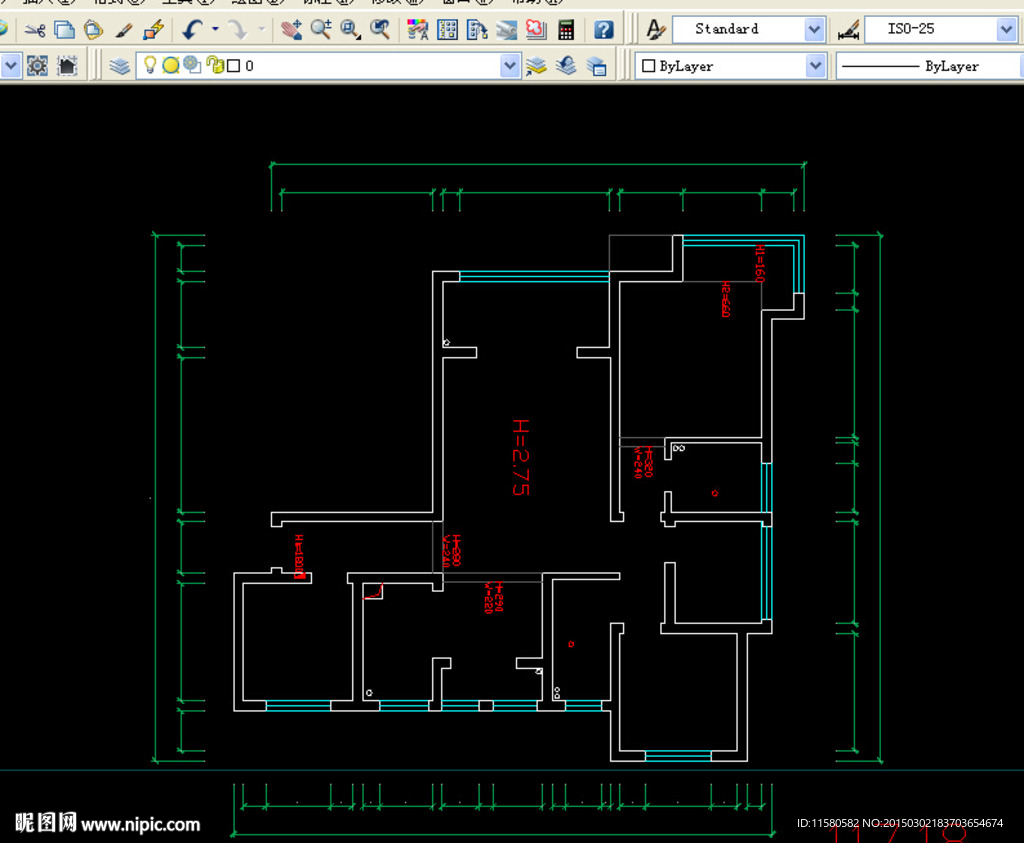Click the Zoom Previous icon
This screenshot has height=843, width=1024.
(380, 30)
